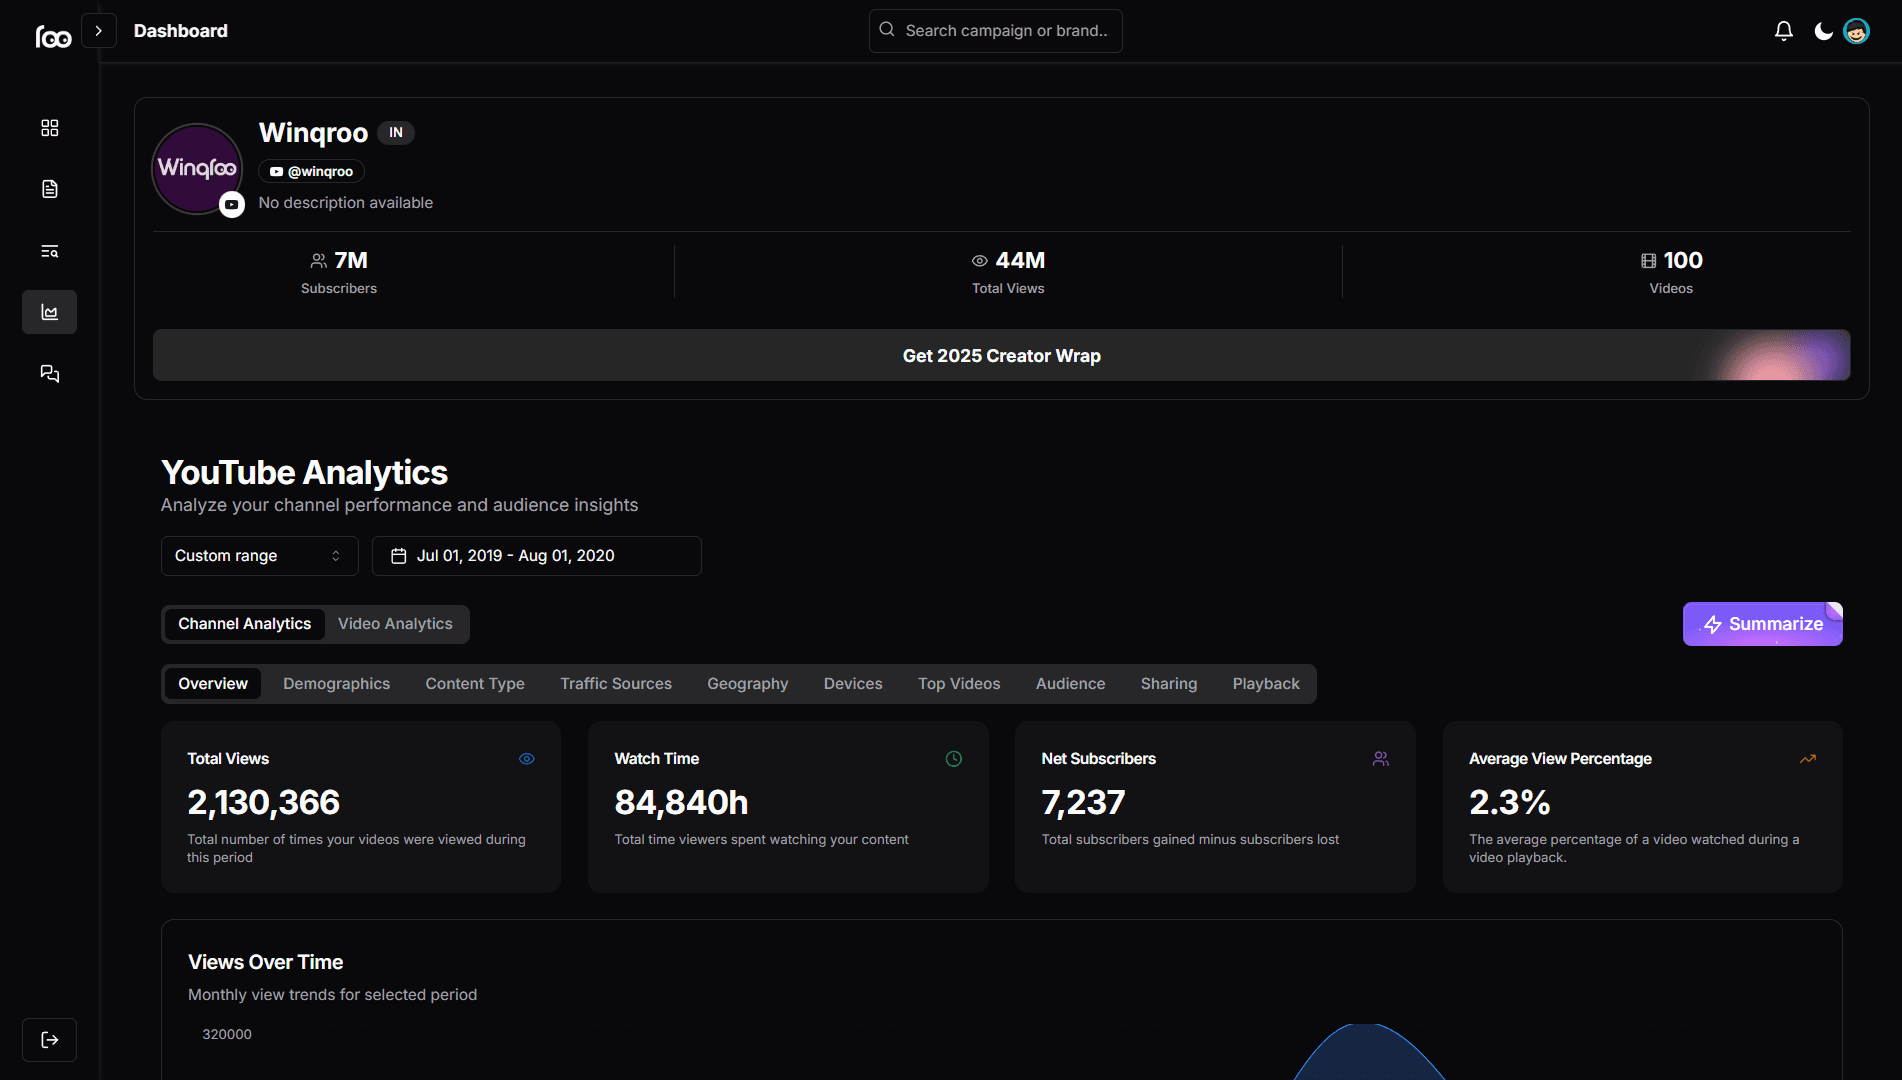Open the Custom range dropdown

pyautogui.click(x=259, y=555)
